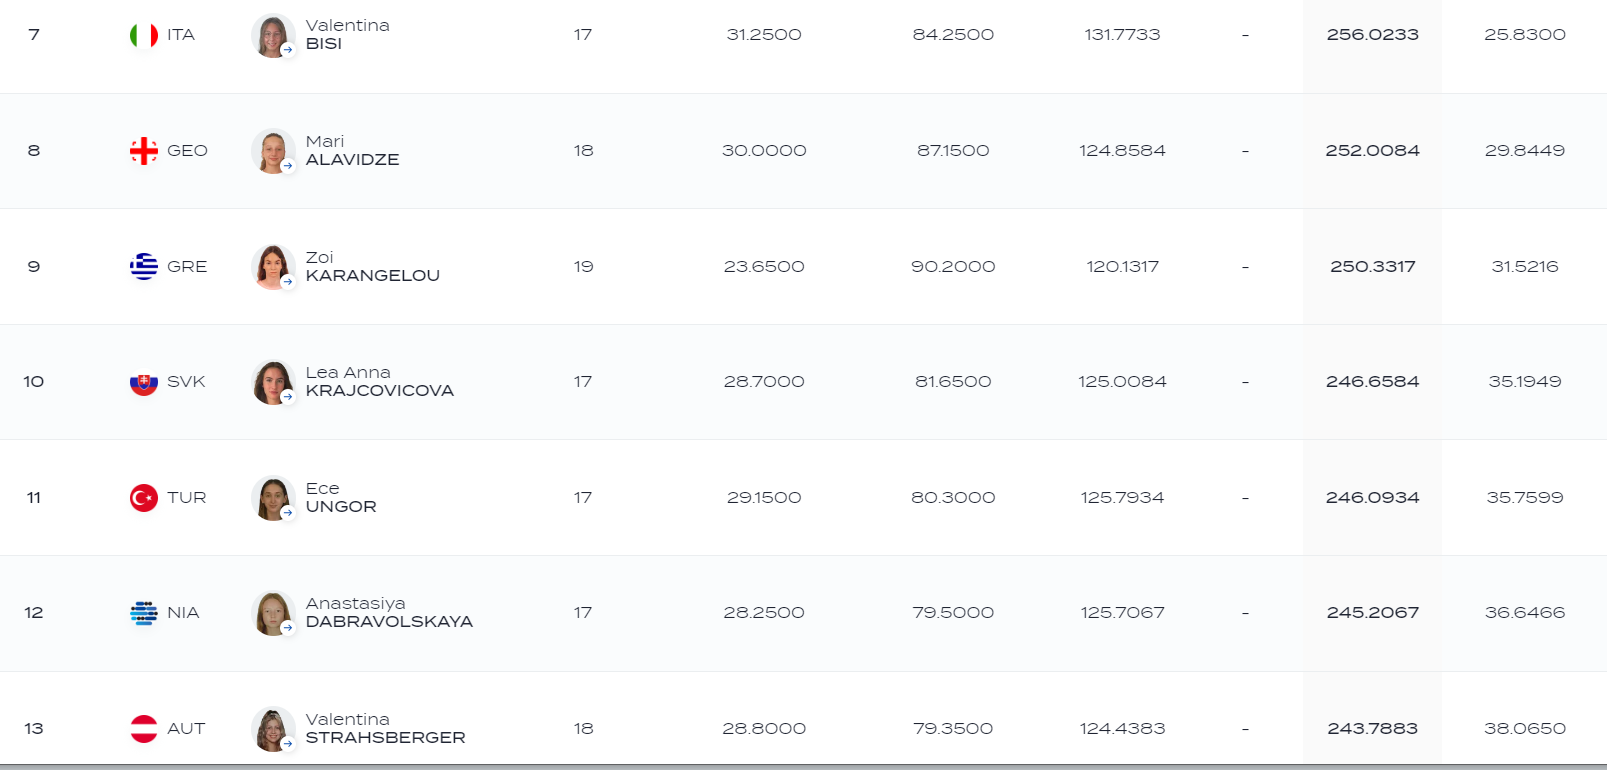Screen dimensions: 1607x770
Task: Click the Austria flag icon
Action: [144, 729]
